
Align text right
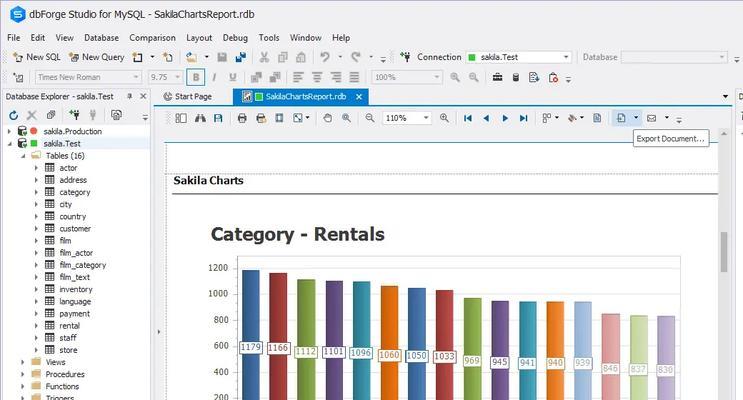pyautogui.click(x=335, y=77)
